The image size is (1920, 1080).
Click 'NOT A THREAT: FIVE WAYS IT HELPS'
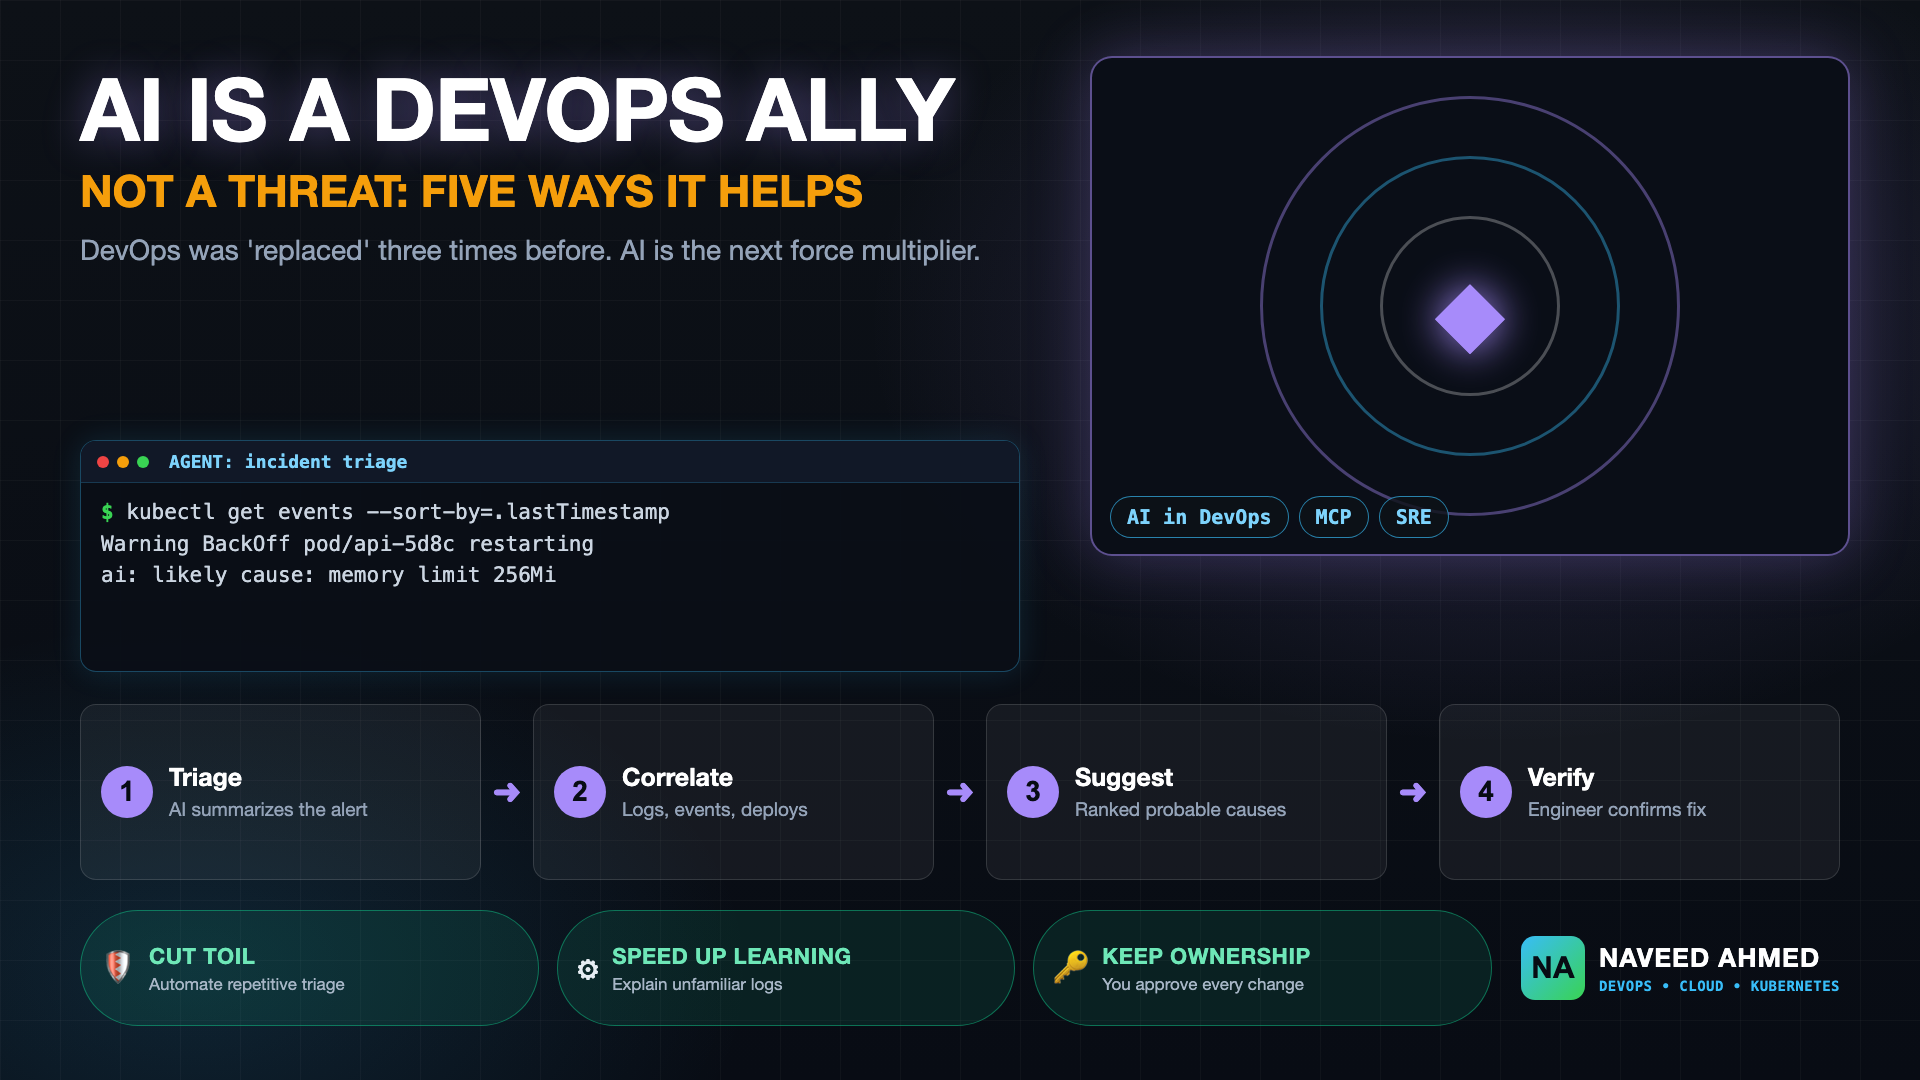coord(471,192)
